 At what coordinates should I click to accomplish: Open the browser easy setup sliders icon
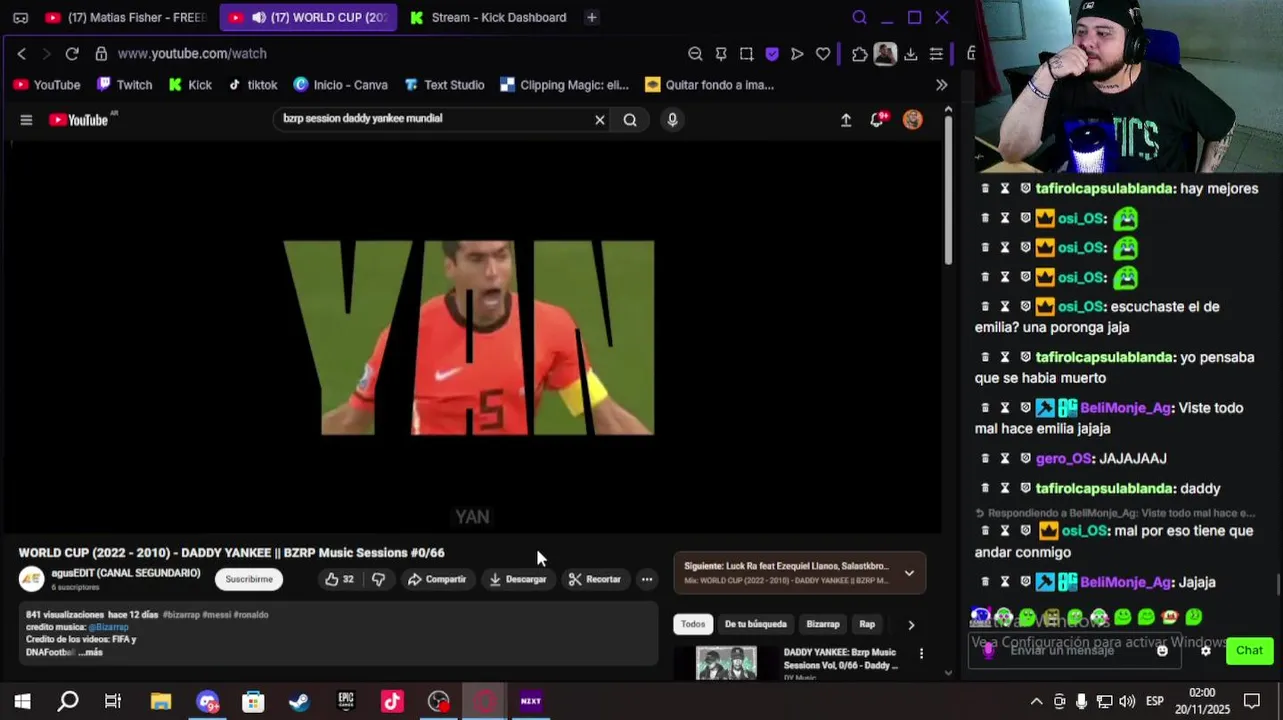pos(936,54)
